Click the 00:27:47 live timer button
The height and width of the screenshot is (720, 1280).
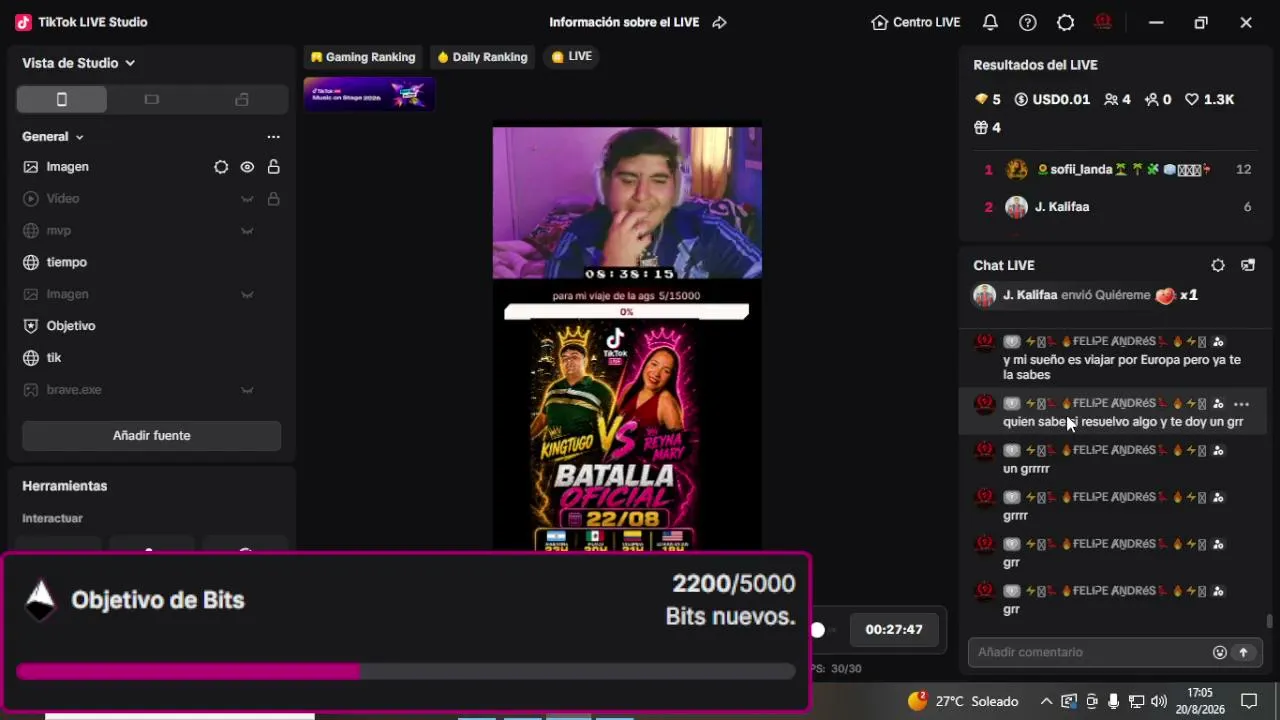point(894,630)
